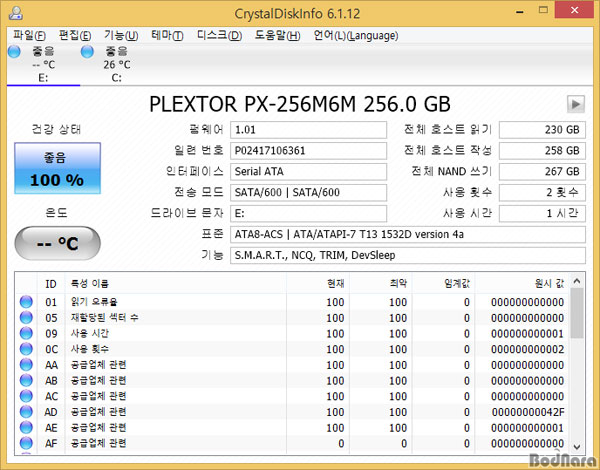Click raw value 00000000042F
This screenshot has height=470, width=600.
pyautogui.click(x=528, y=412)
